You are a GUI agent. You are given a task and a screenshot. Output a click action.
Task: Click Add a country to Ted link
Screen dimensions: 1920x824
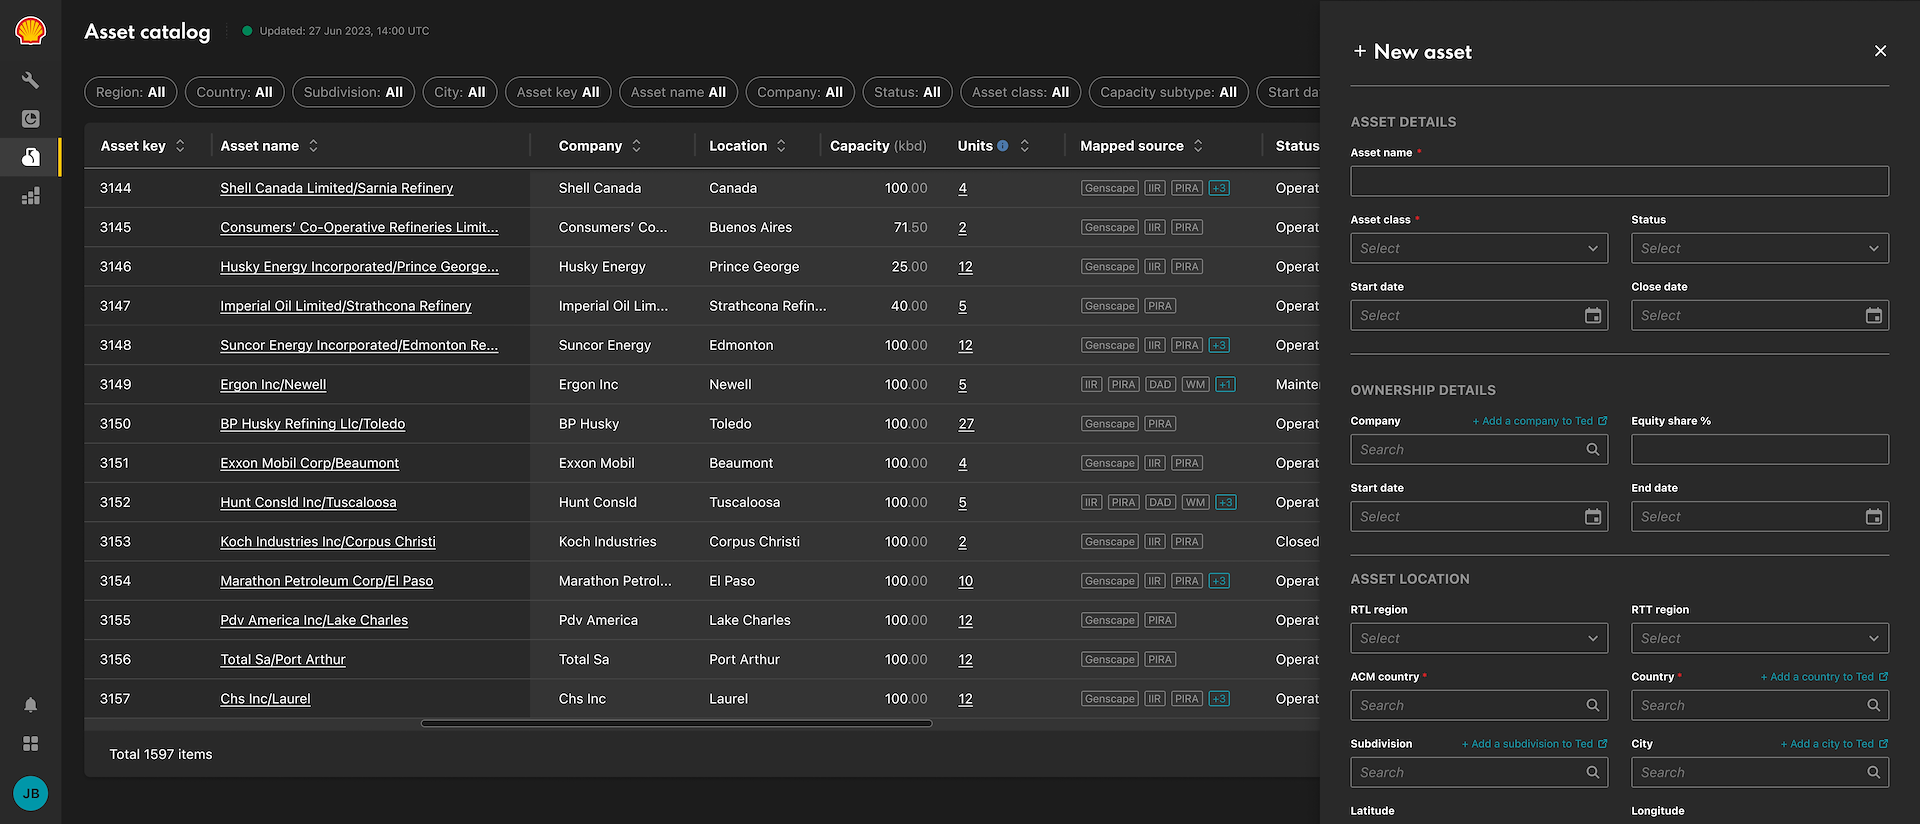pyautogui.click(x=1824, y=677)
